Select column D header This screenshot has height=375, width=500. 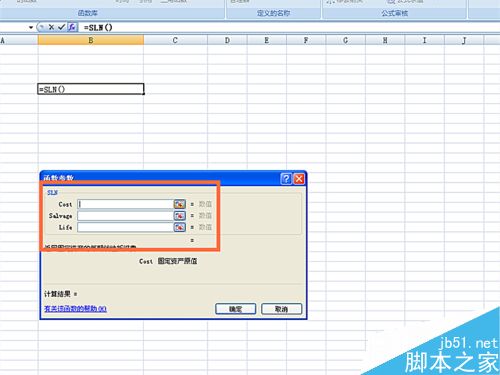pyautogui.click(x=227, y=40)
